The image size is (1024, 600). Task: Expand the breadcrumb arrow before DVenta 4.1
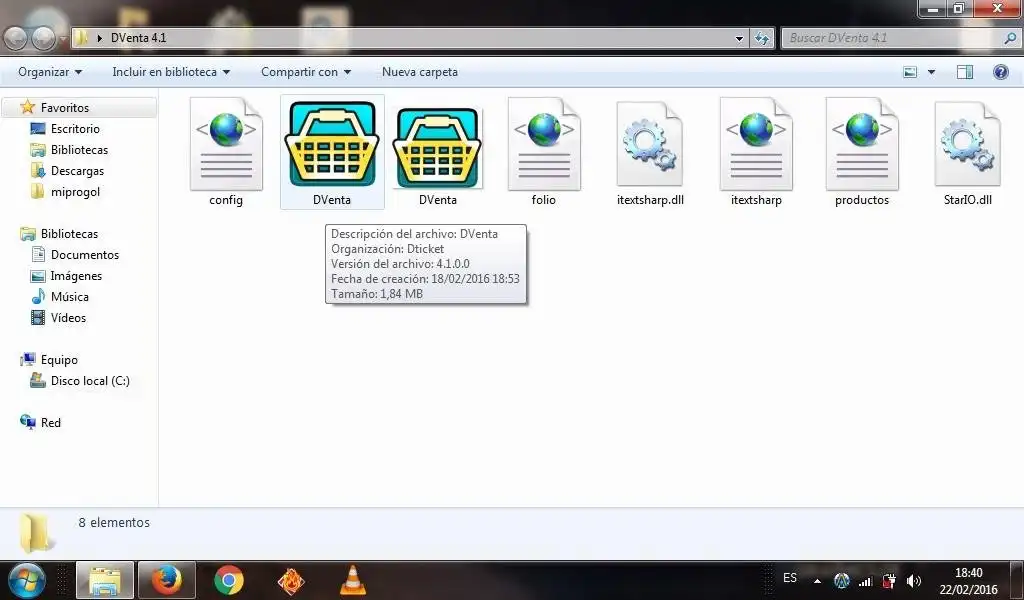[x=99, y=38]
